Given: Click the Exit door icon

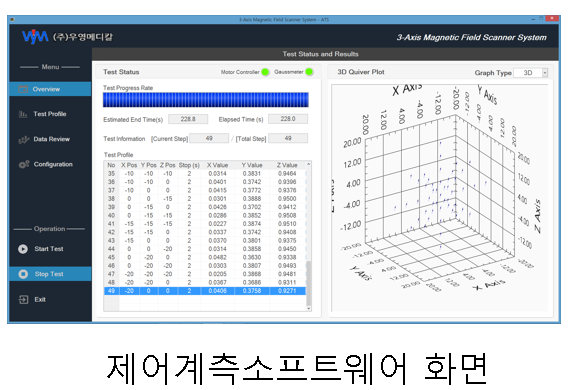Looking at the screenshot, I should 23,300.
